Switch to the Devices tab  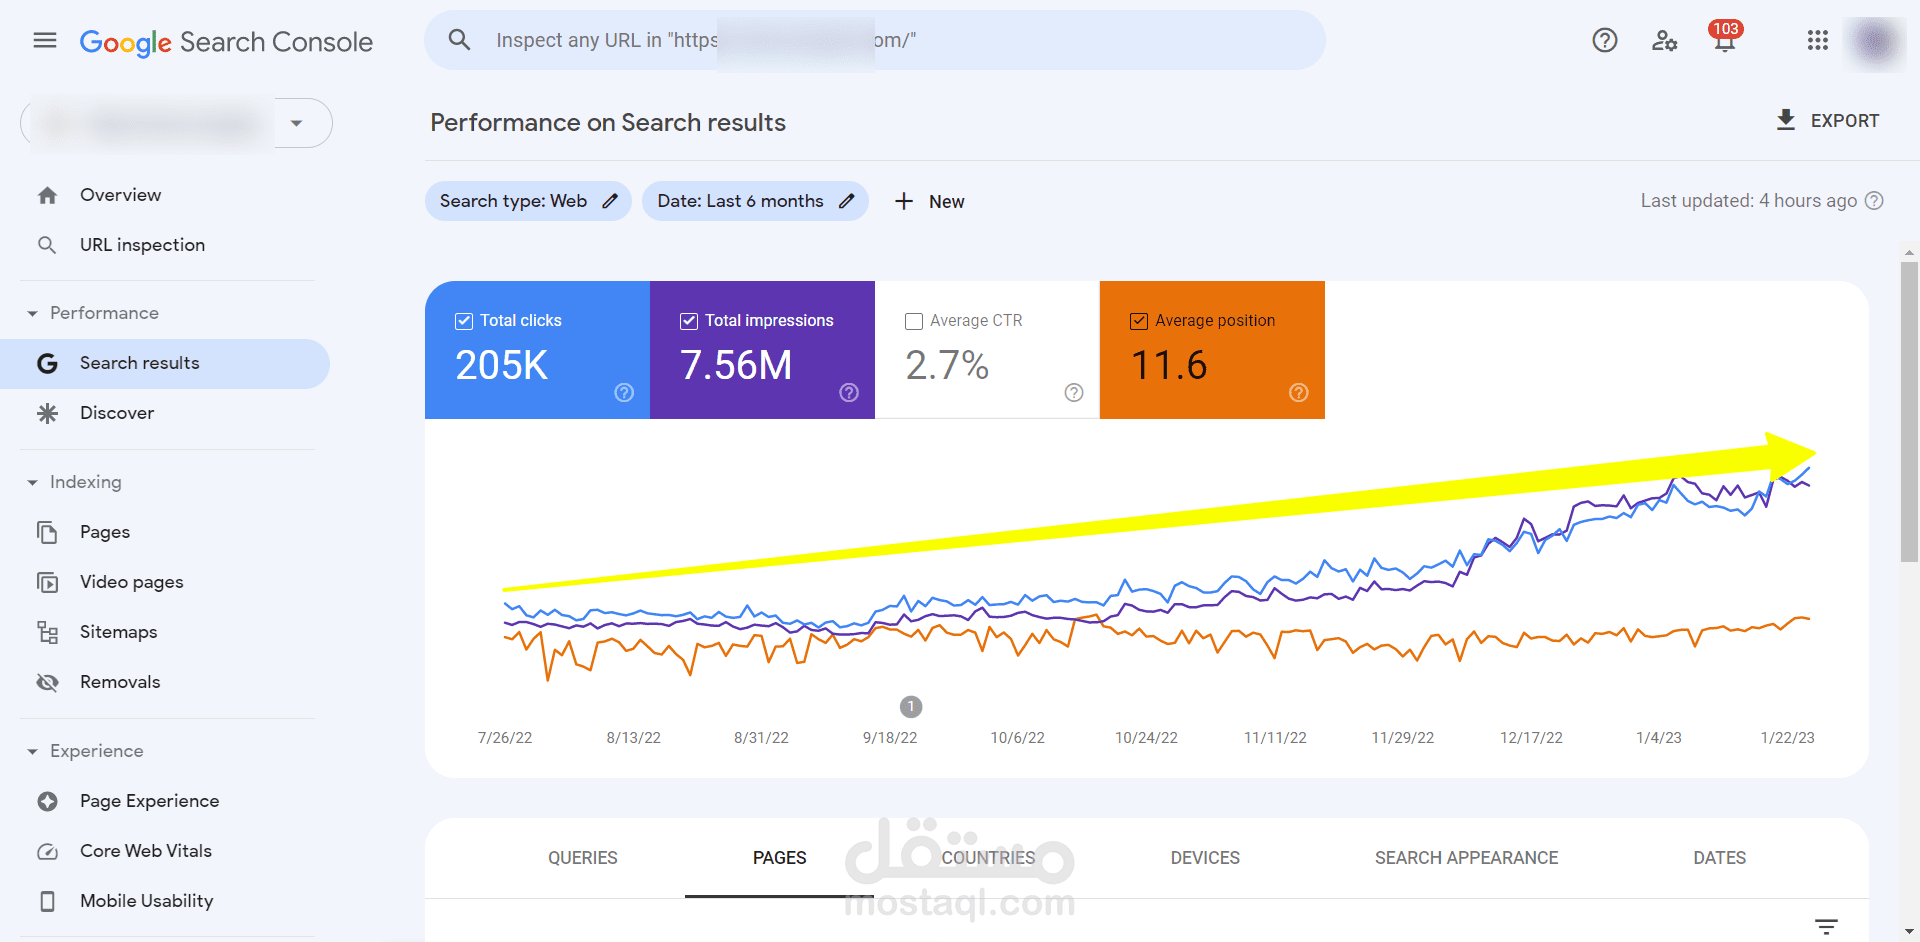[1205, 858]
